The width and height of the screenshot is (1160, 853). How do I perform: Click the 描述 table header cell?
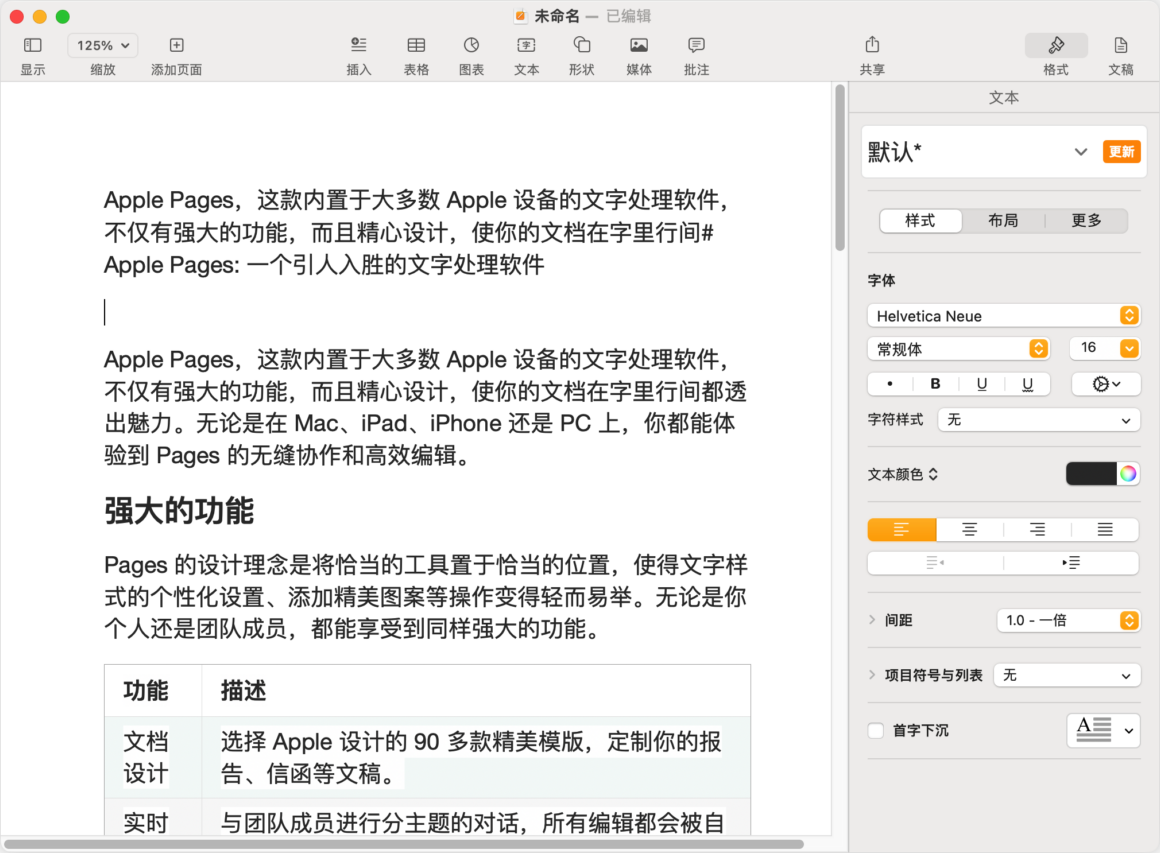click(x=476, y=690)
